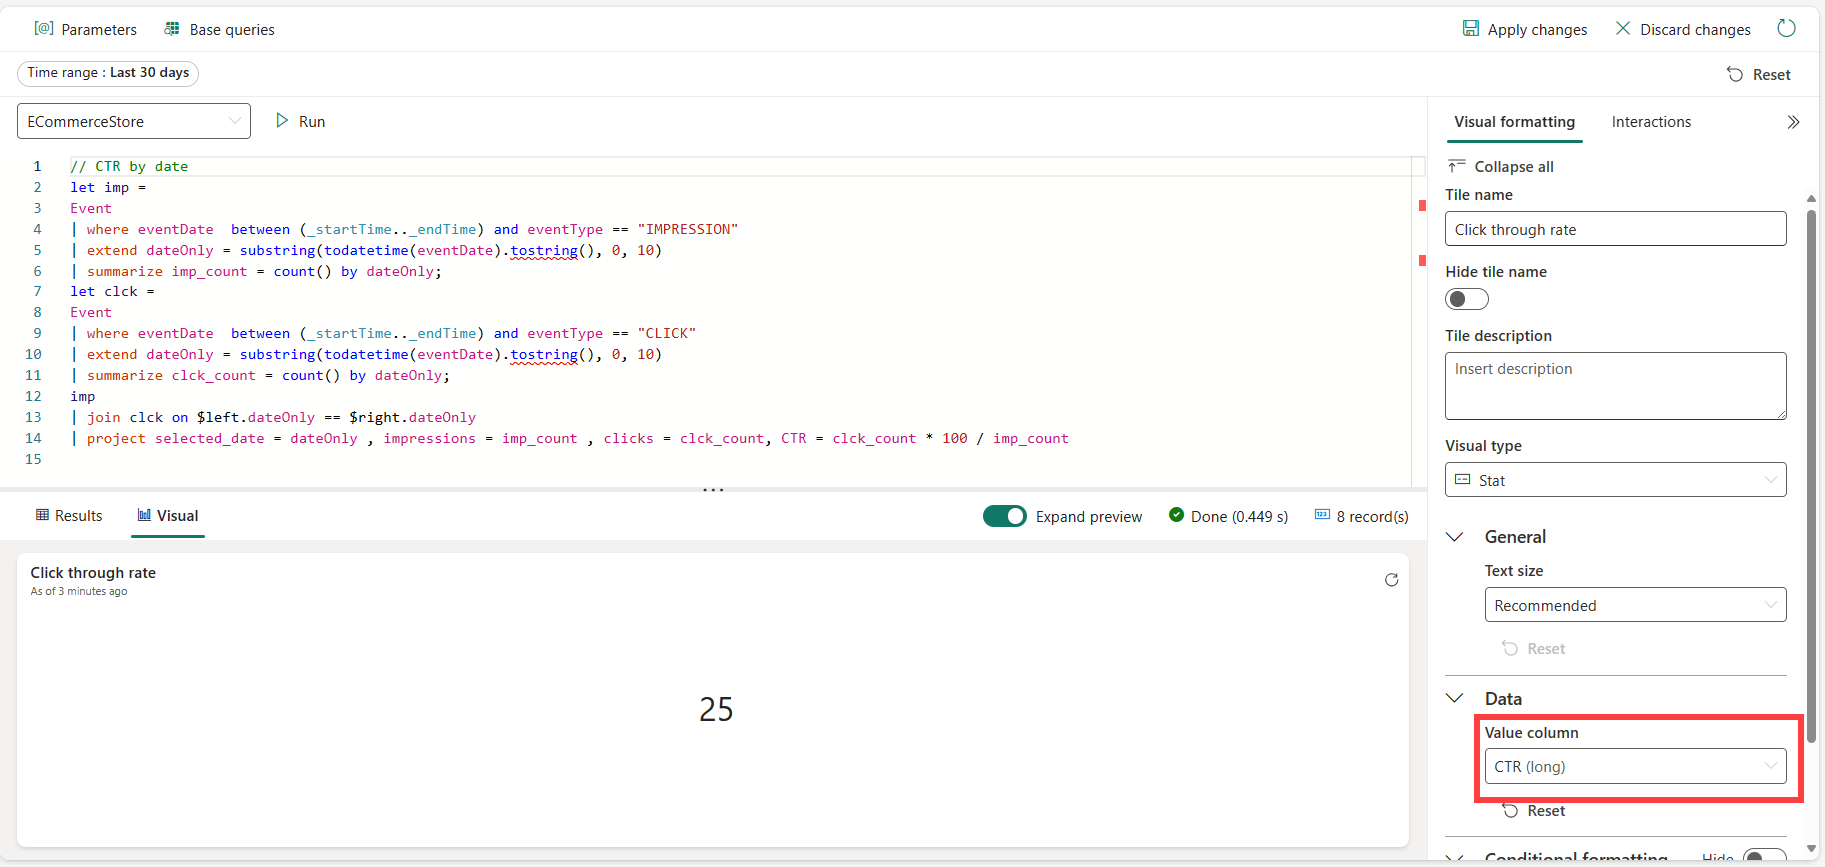
Task: Open the ECommerceStore database dropdown
Action: pyautogui.click(x=134, y=122)
